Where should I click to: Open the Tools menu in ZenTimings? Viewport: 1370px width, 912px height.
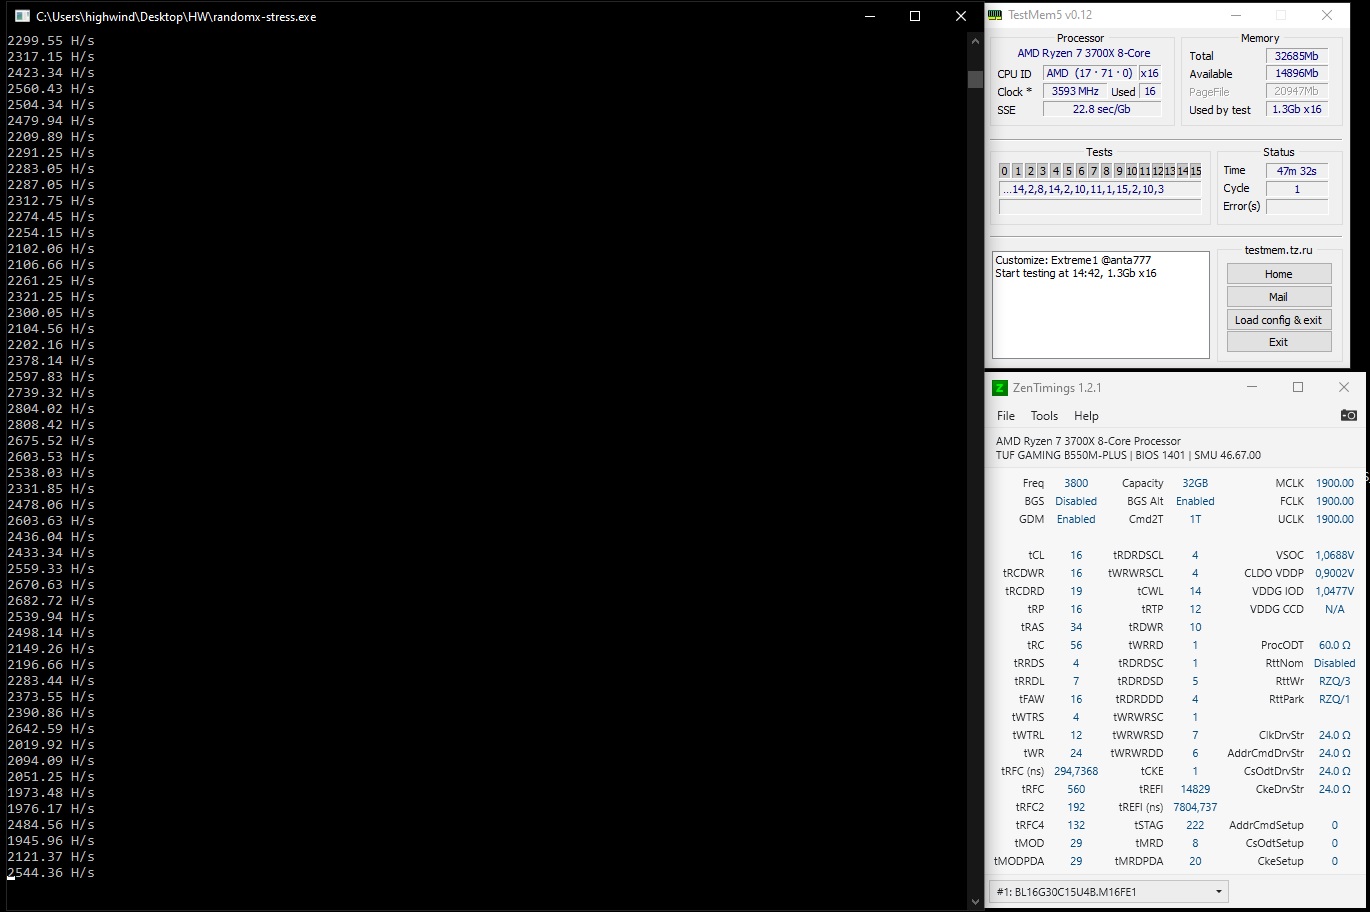pyautogui.click(x=1044, y=416)
